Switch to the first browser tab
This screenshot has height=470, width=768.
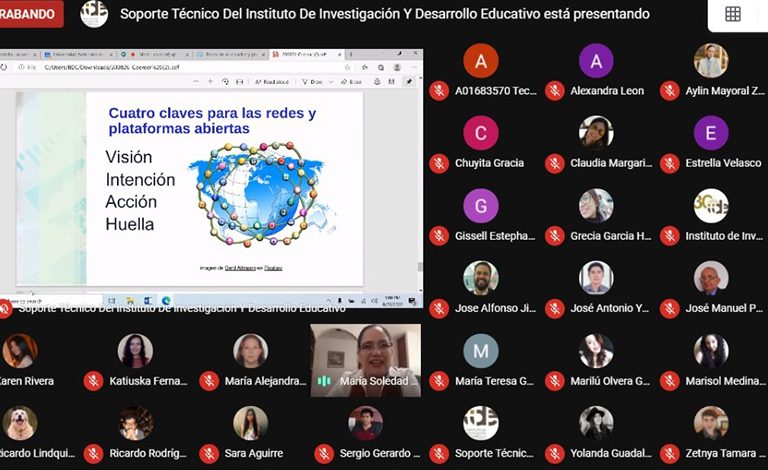[15, 54]
